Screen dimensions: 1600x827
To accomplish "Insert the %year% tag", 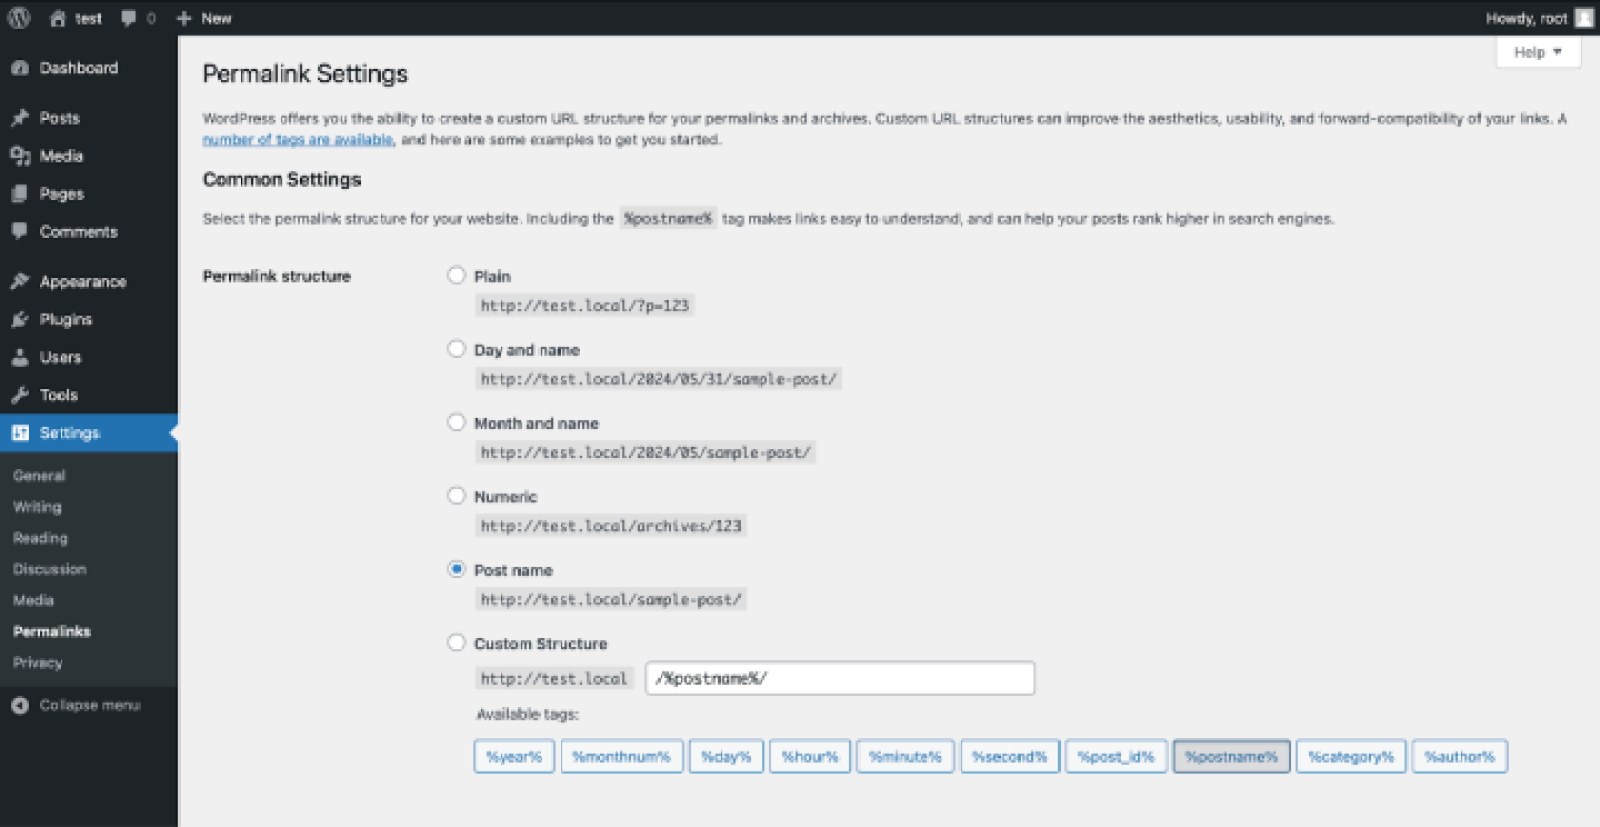I will pyautogui.click(x=514, y=757).
